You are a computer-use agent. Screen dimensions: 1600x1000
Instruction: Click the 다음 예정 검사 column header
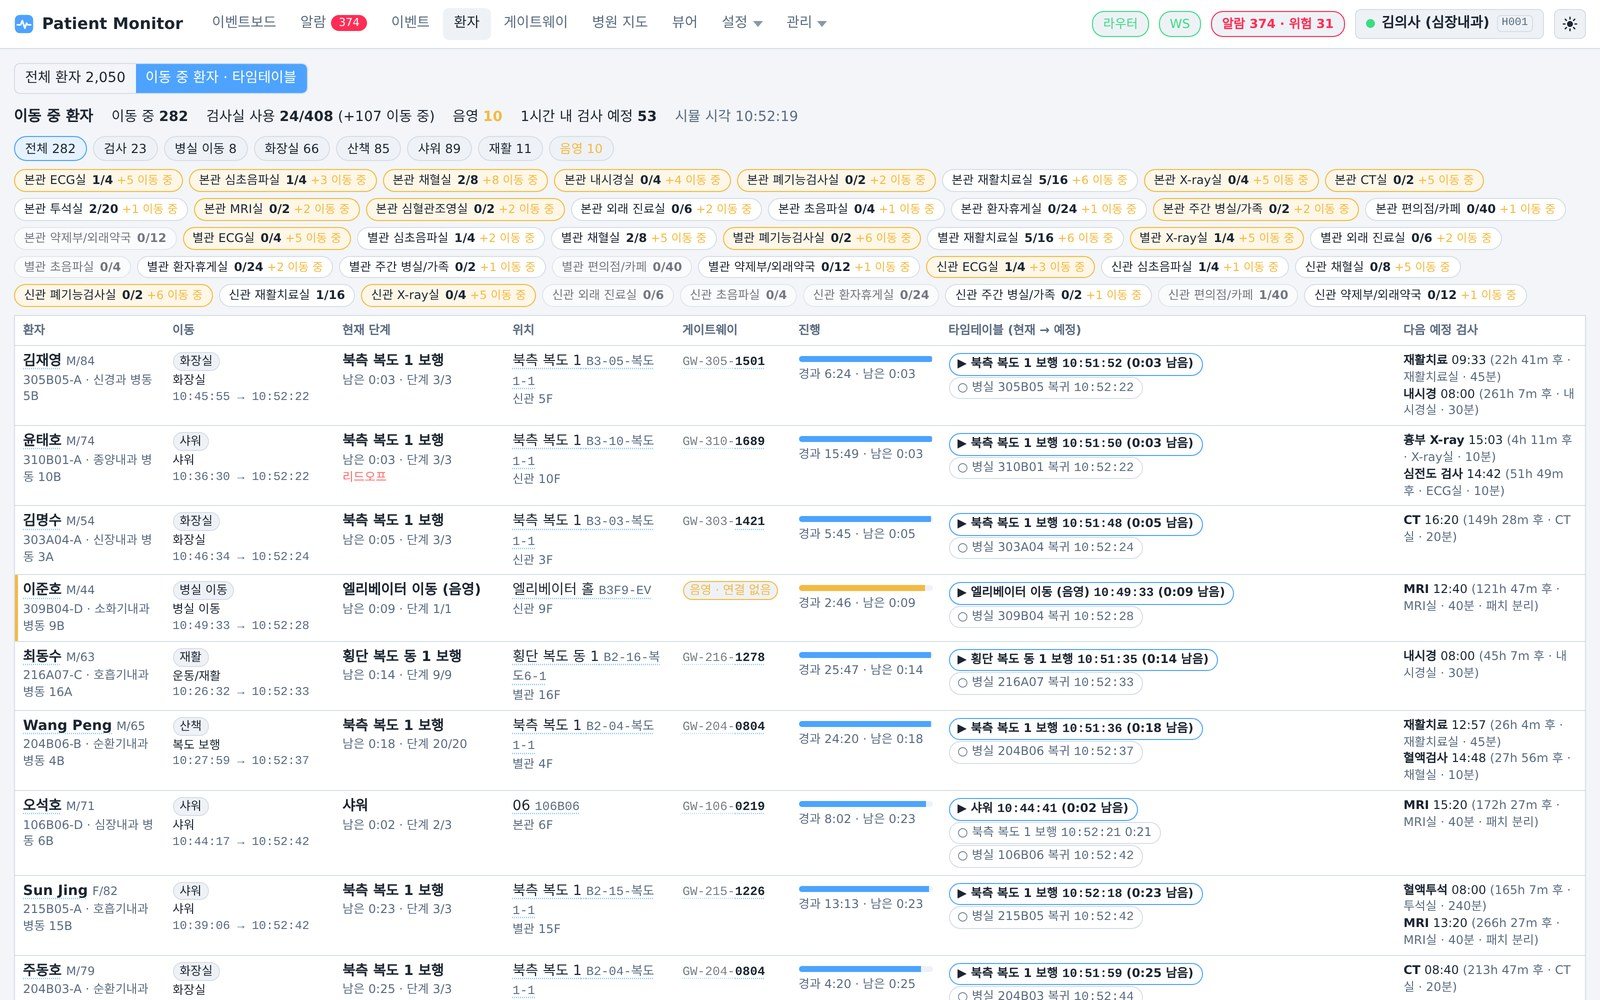click(1440, 330)
